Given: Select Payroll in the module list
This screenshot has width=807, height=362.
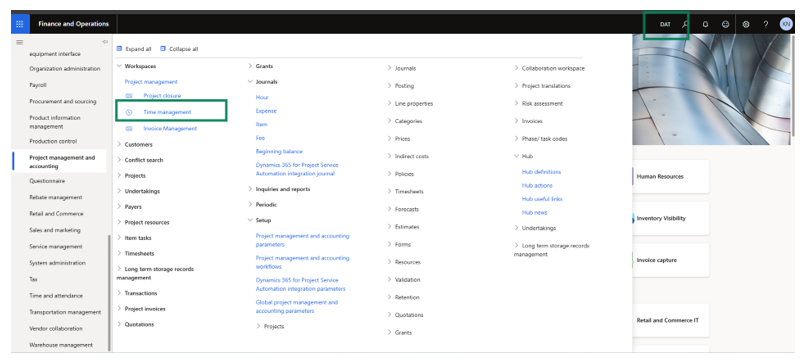Looking at the screenshot, I should pyautogui.click(x=38, y=85).
